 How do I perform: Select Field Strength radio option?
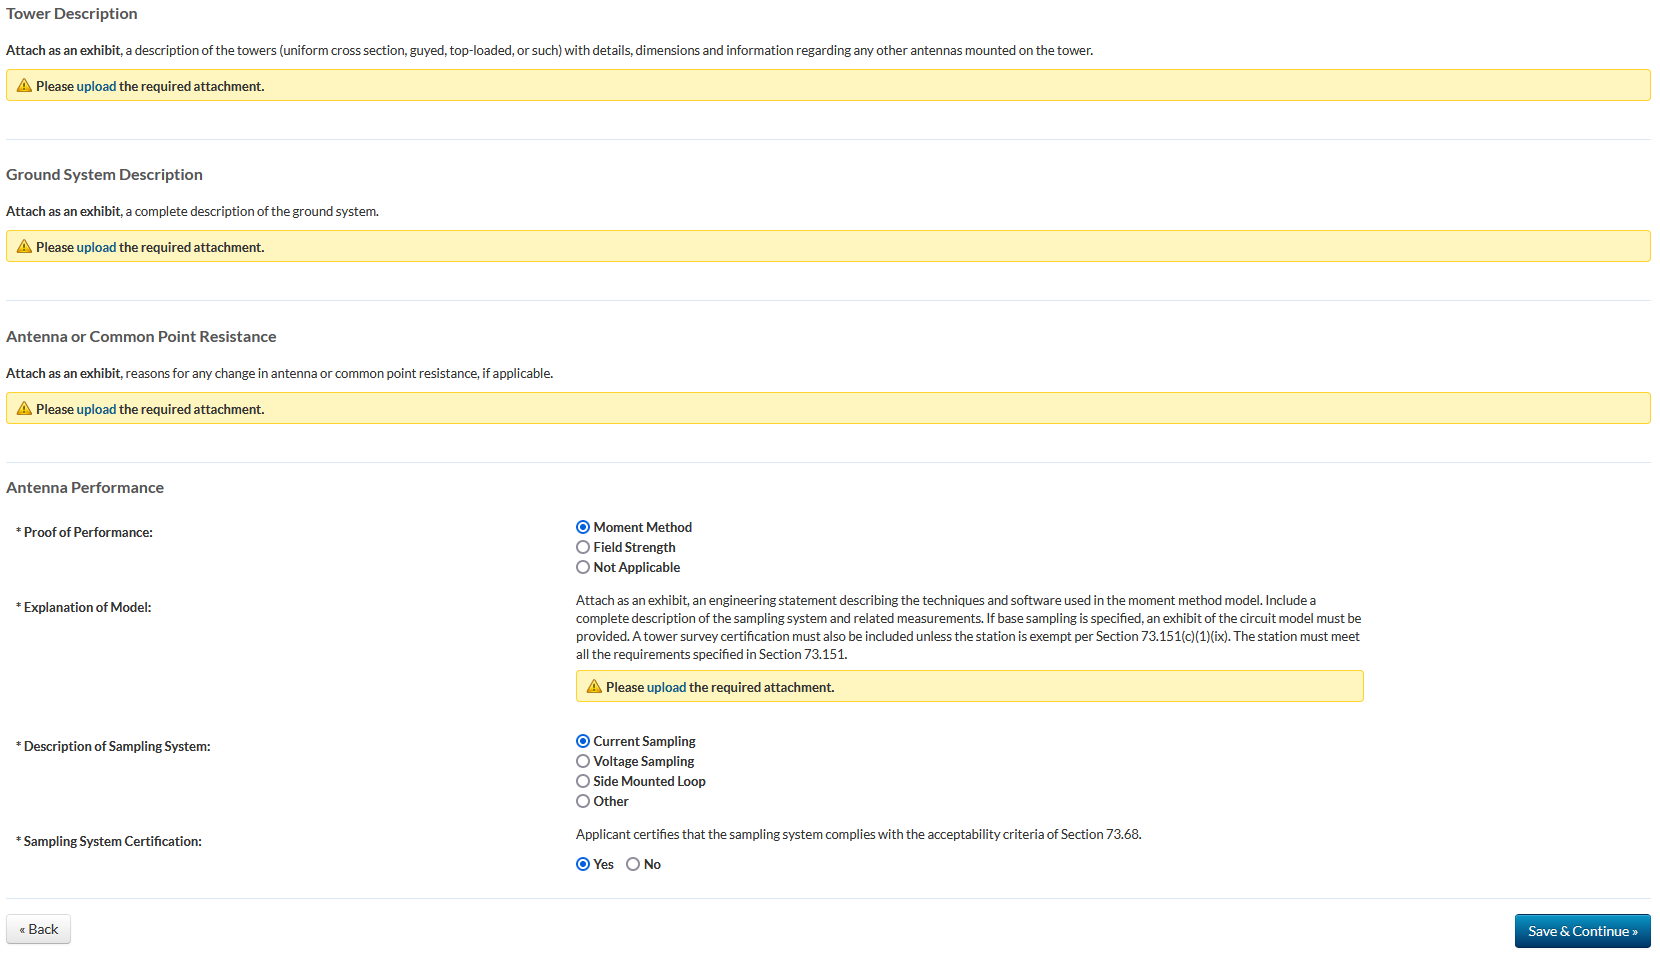click(583, 547)
